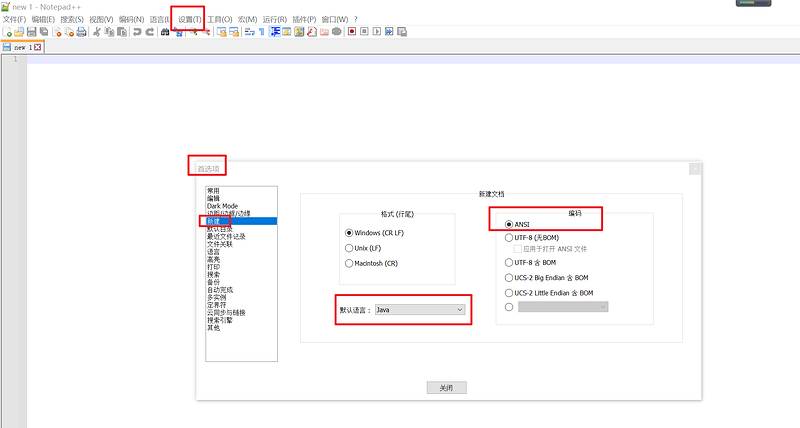Image resolution: width=800 pixels, height=428 pixels.
Task: Open the 视图(V) menu
Action: (101, 19)
